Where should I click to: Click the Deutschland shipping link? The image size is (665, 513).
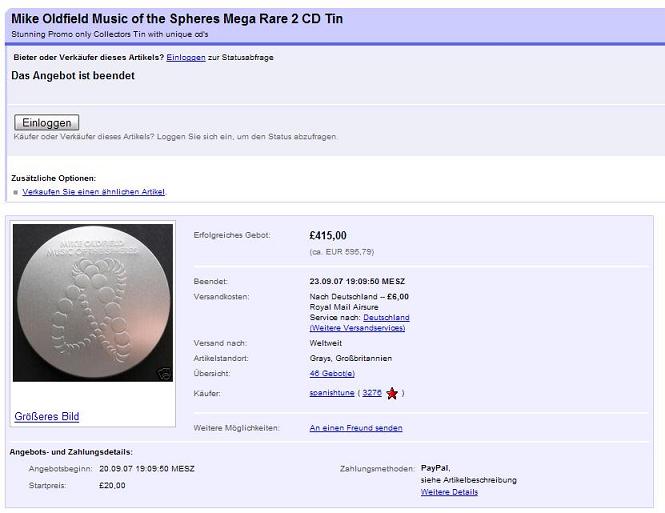tap(386, 317)
